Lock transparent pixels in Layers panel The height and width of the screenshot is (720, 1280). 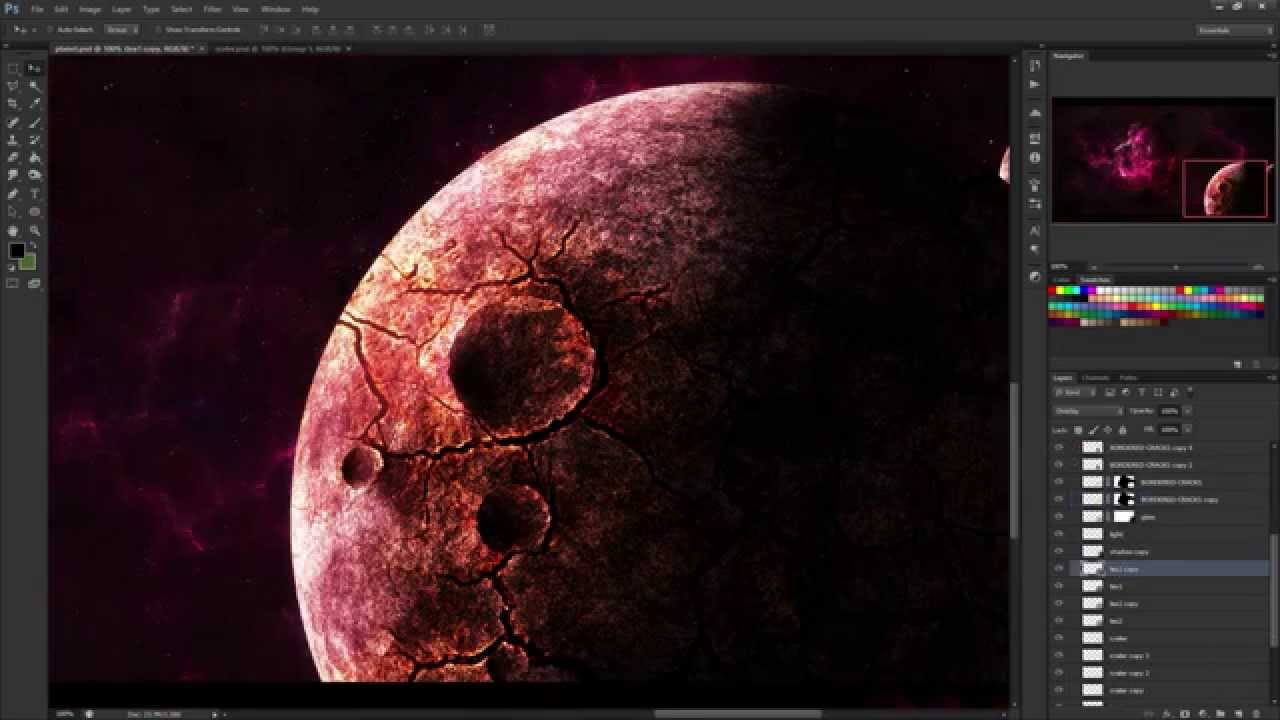[1078, 429]
